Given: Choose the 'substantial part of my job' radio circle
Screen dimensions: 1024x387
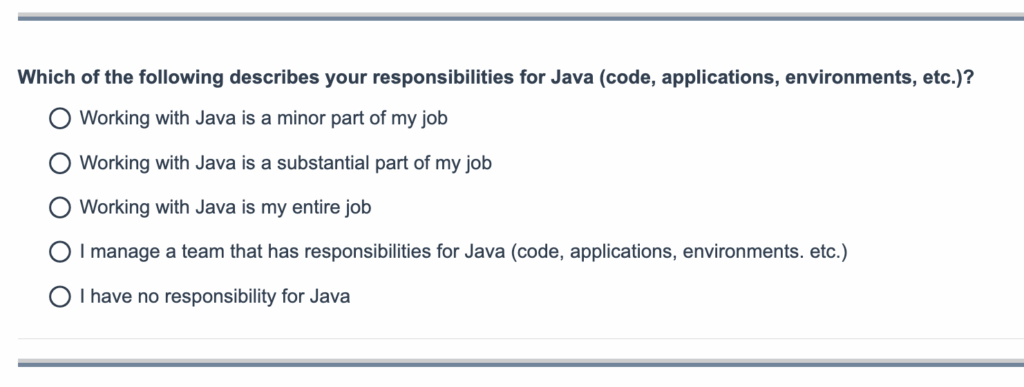Looking at the screenshot, I should pyautogui.click(x=60, y=163).
